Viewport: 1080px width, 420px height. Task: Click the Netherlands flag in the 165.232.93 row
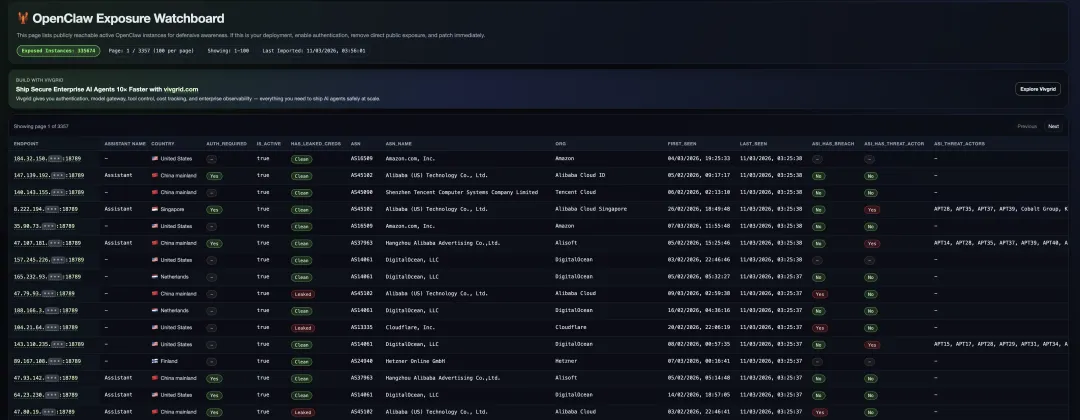[155, 277]
